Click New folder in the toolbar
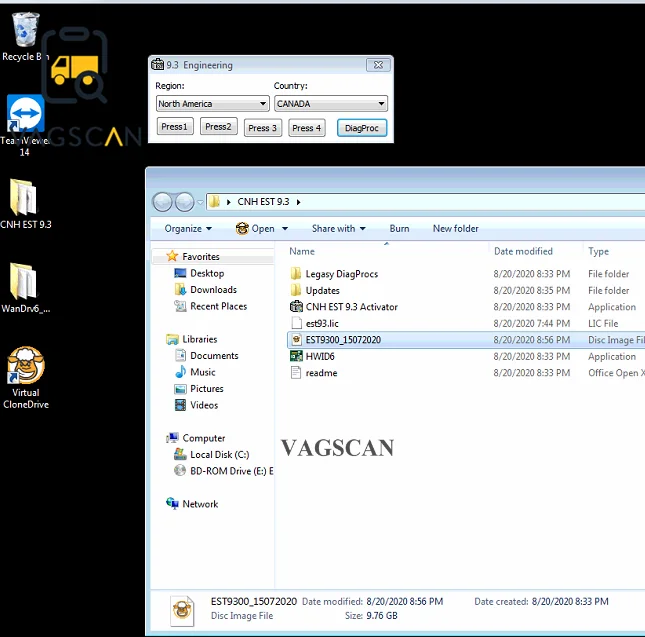 (x=455, y=229)
